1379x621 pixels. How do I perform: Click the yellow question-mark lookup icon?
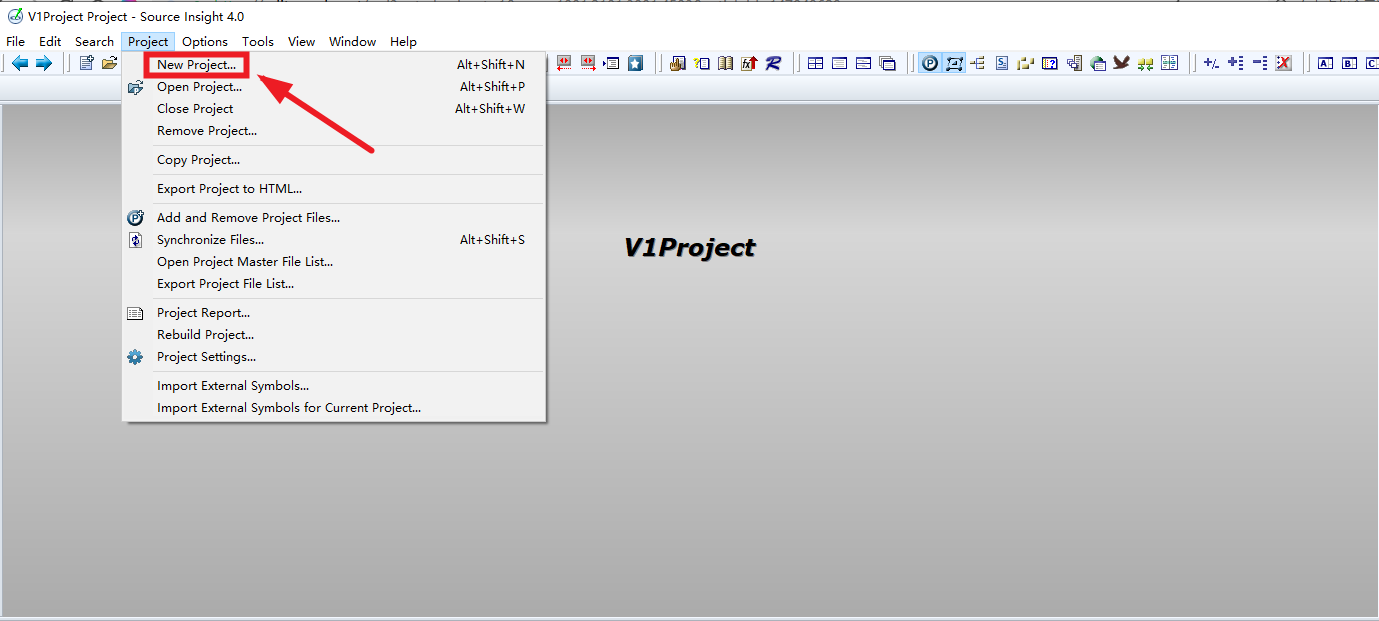pyautogui.click(x=702, y=63)
